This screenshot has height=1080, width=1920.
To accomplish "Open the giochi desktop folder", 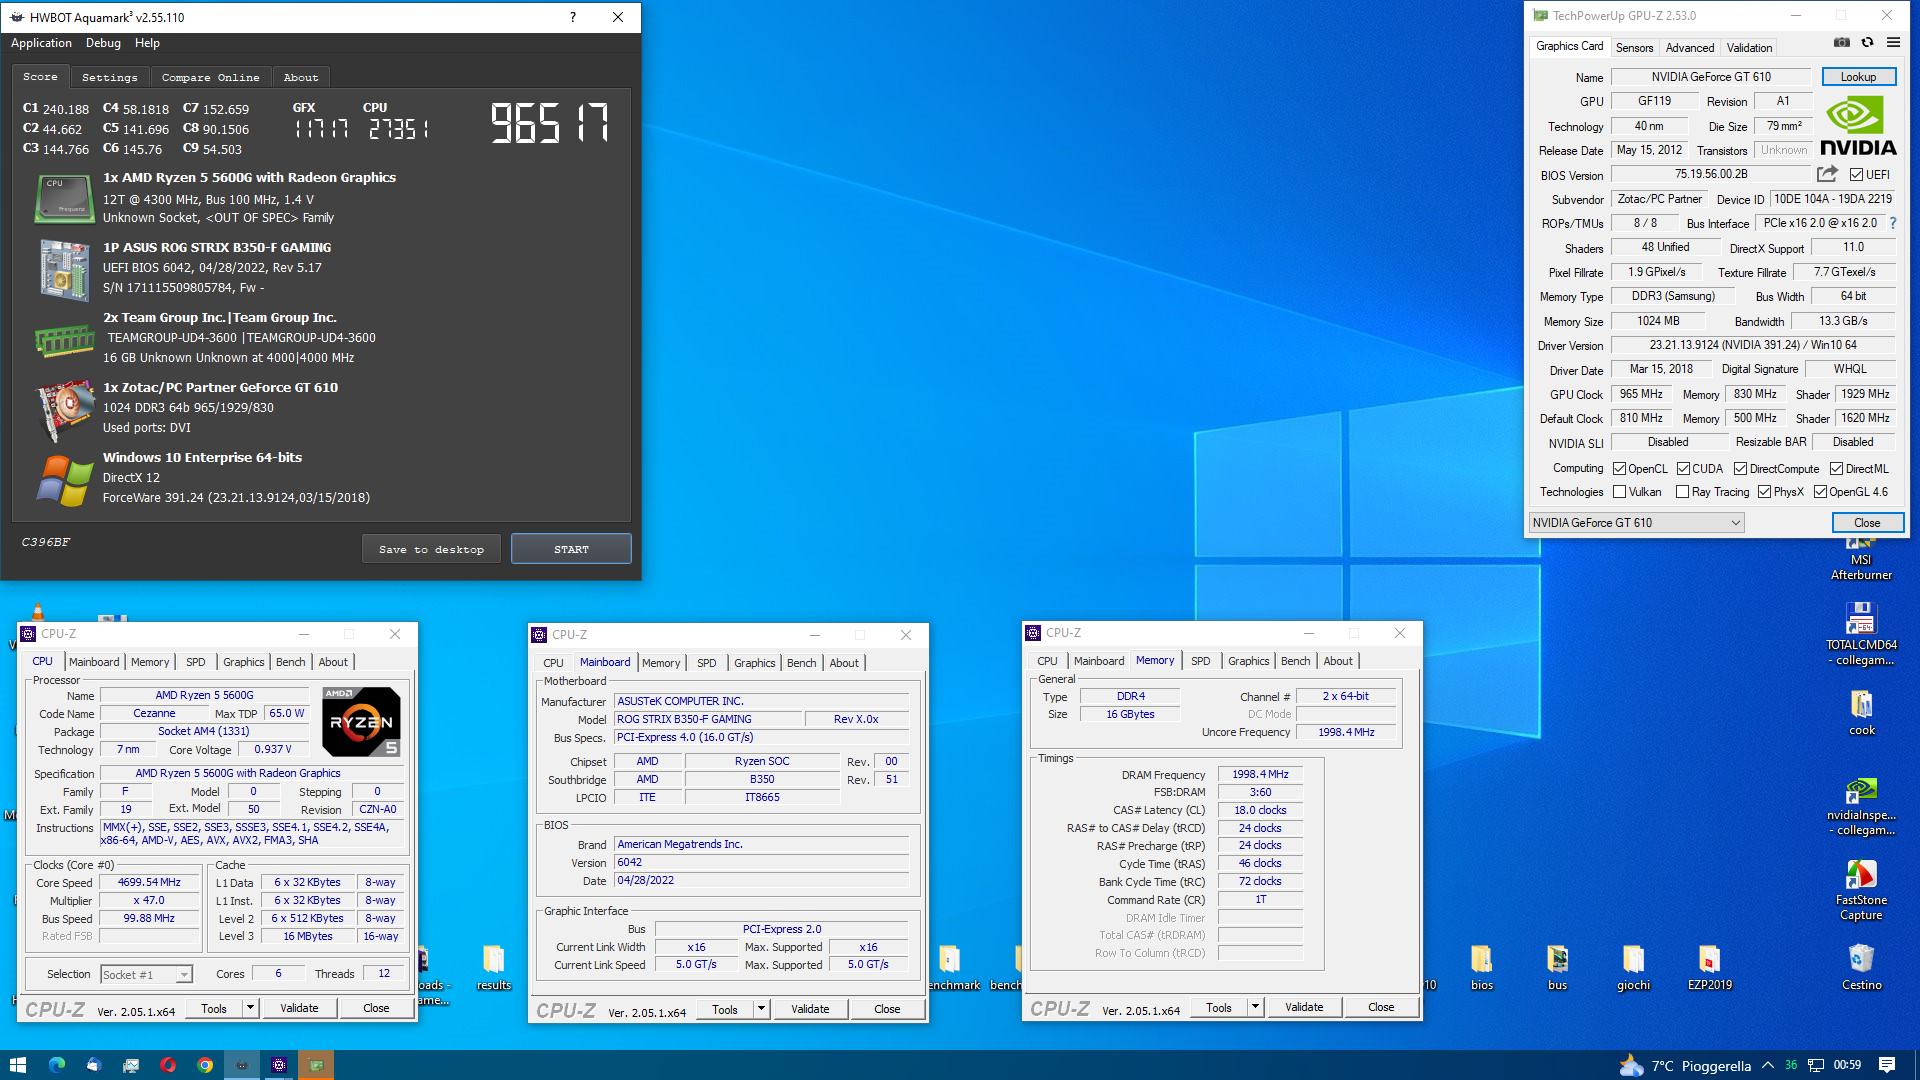I will pos(1633,967).
